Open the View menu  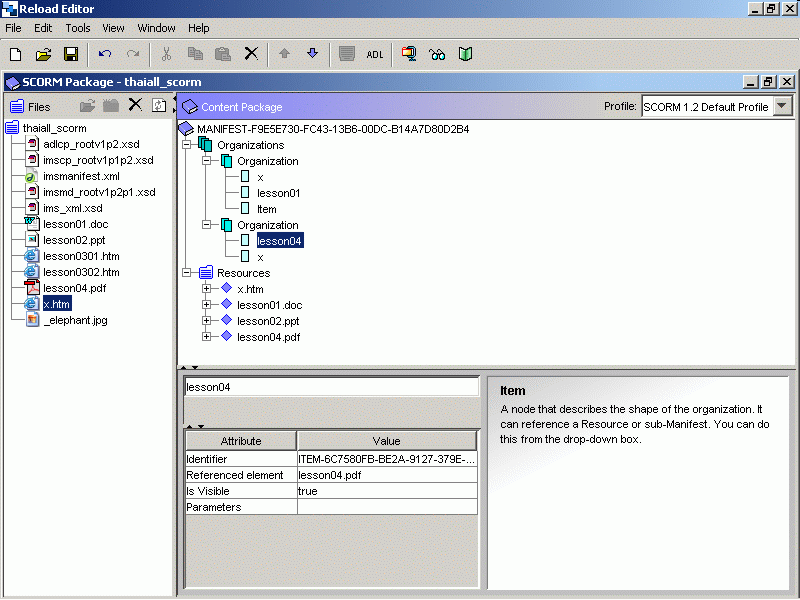[x=113, y=28]
